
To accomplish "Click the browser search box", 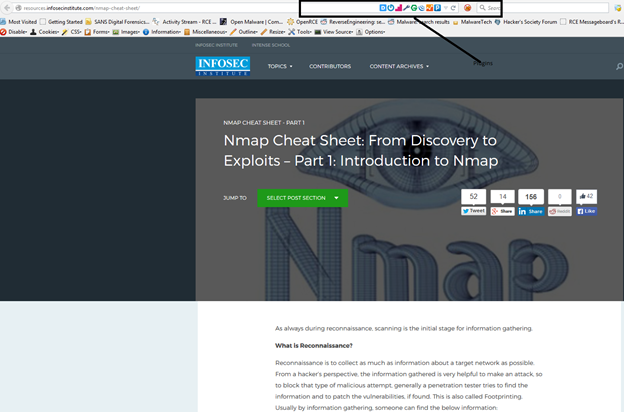I will pyautogui.click(x=495, y=8).
